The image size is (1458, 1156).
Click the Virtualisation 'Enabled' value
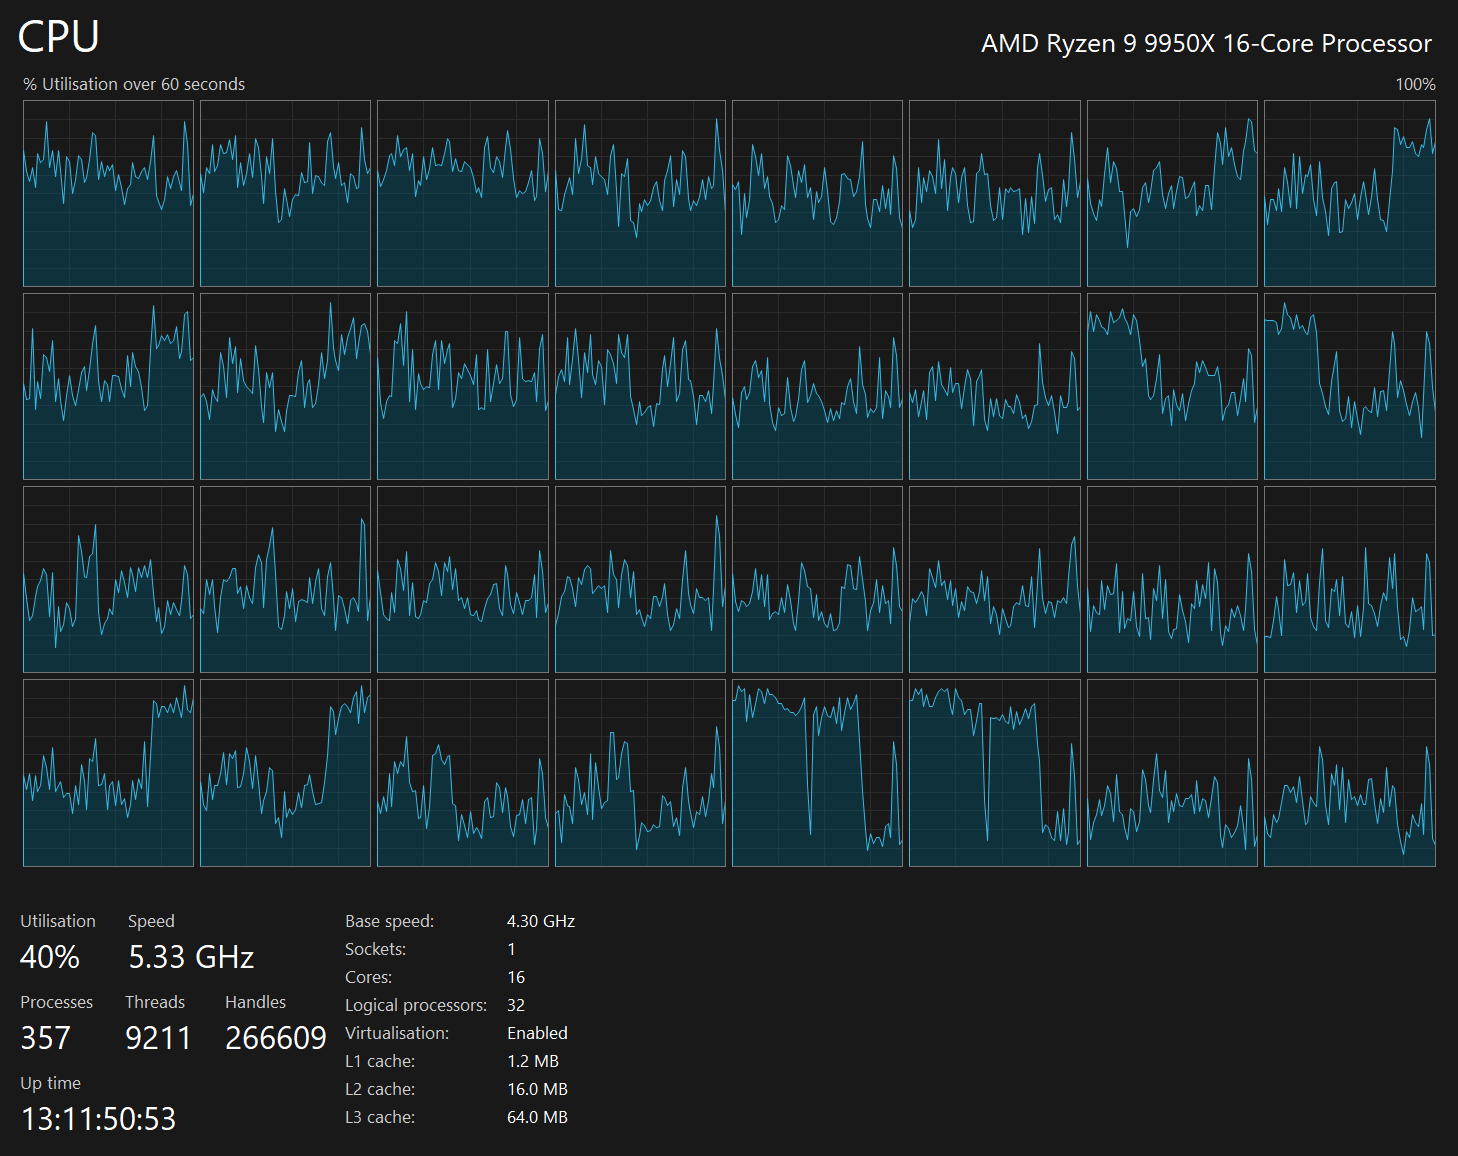tap(537, 1033)
